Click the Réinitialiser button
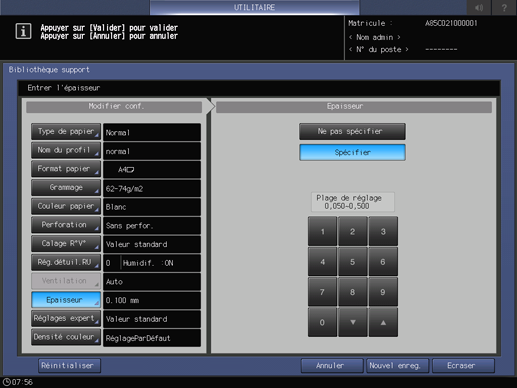This screenshot has width=517, height=388. pos(69,366)
